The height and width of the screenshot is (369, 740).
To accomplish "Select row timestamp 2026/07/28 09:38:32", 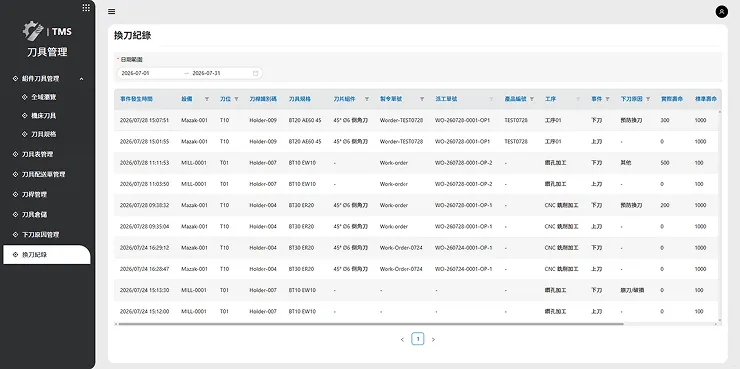I will pyautogui.click(x=144, y=205).
